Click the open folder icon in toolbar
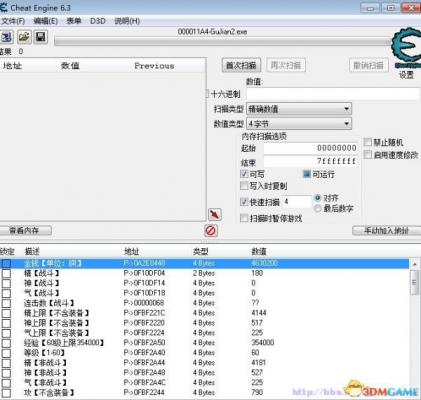421x400 pixels. pyautogui.click(x=24, y=37)
